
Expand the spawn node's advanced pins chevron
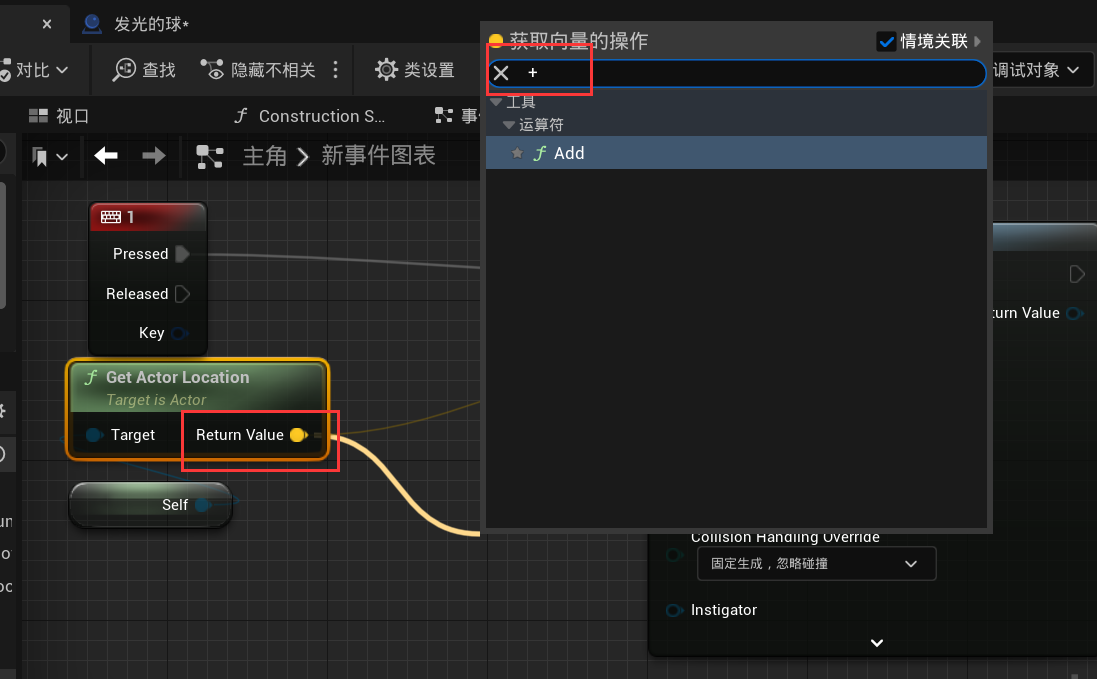[877, 643]
